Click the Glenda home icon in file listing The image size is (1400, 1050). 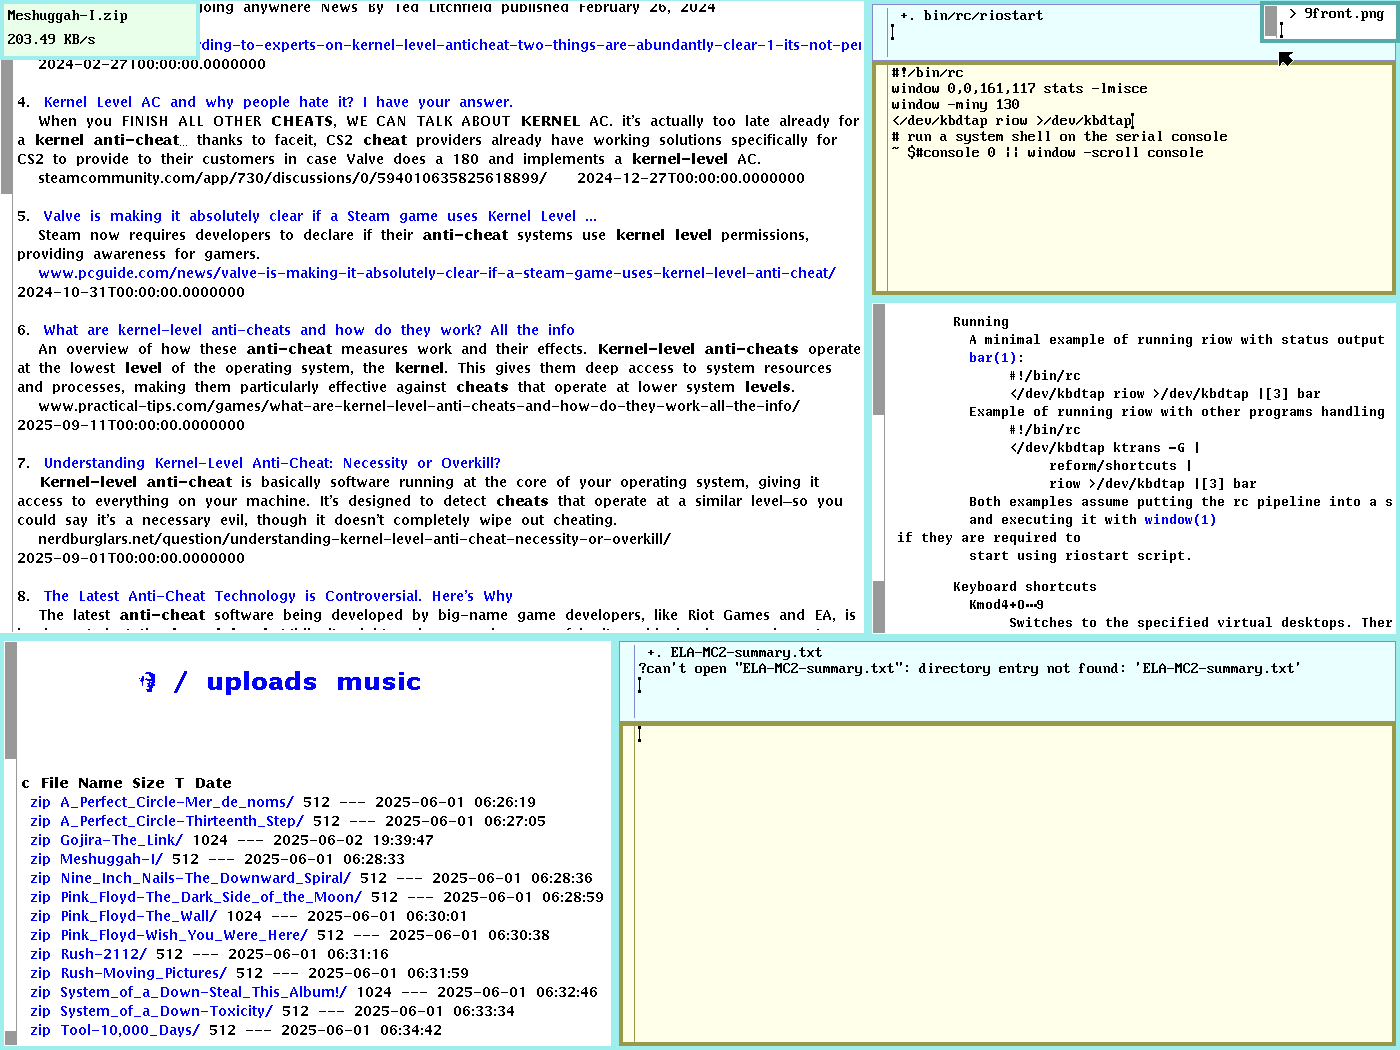pos(148,682)
